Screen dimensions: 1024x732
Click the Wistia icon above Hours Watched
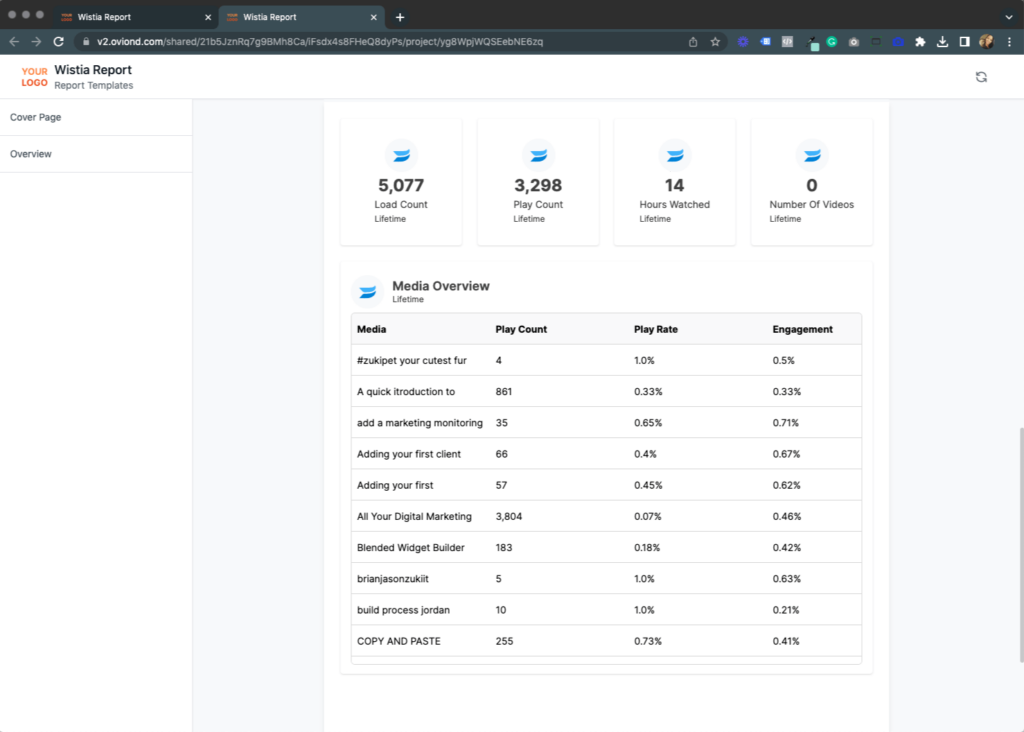tap(675, 155)
